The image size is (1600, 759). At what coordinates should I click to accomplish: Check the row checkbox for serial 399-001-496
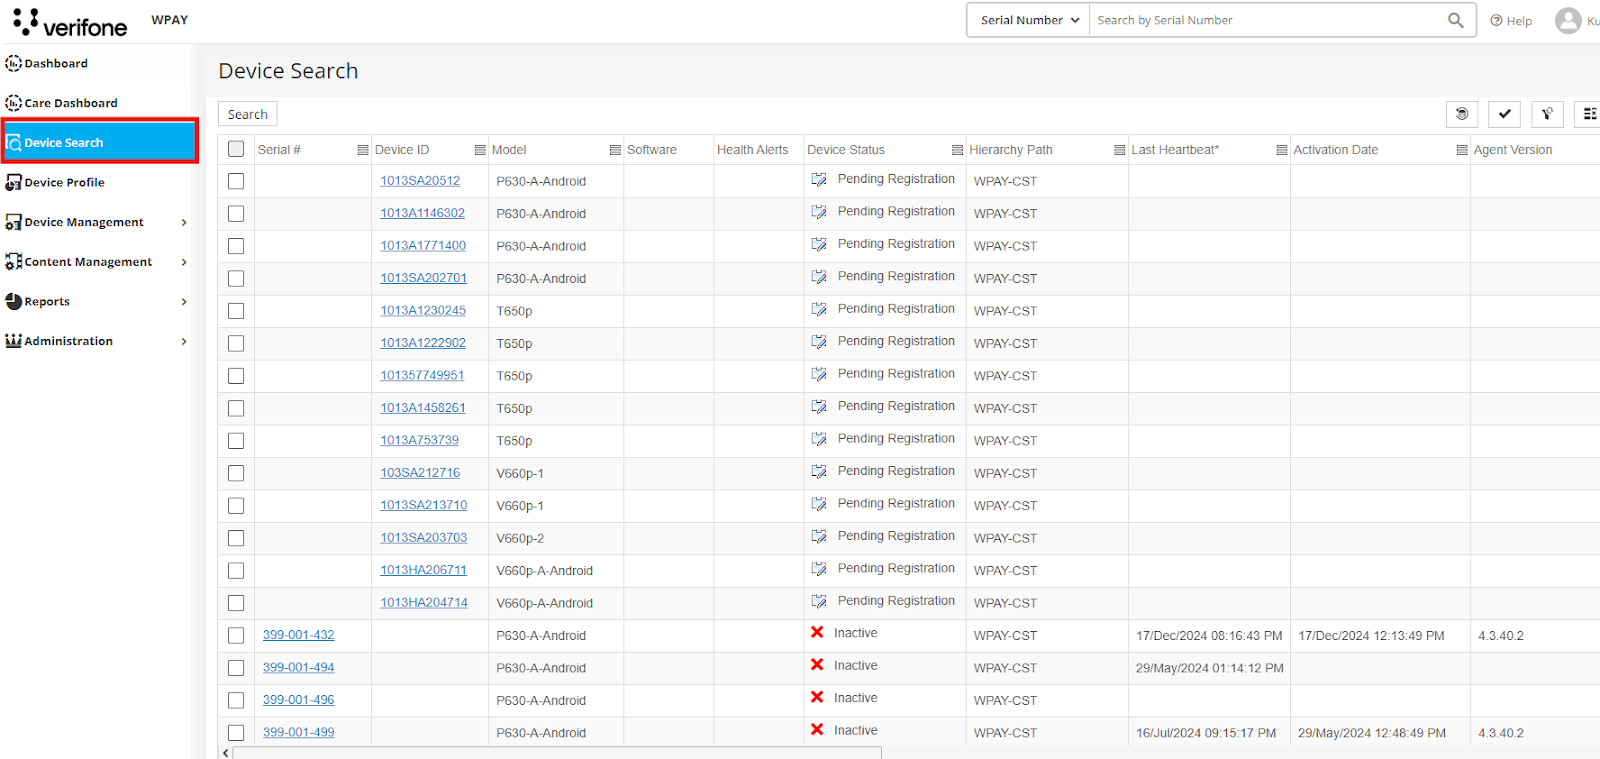point(236,700)
